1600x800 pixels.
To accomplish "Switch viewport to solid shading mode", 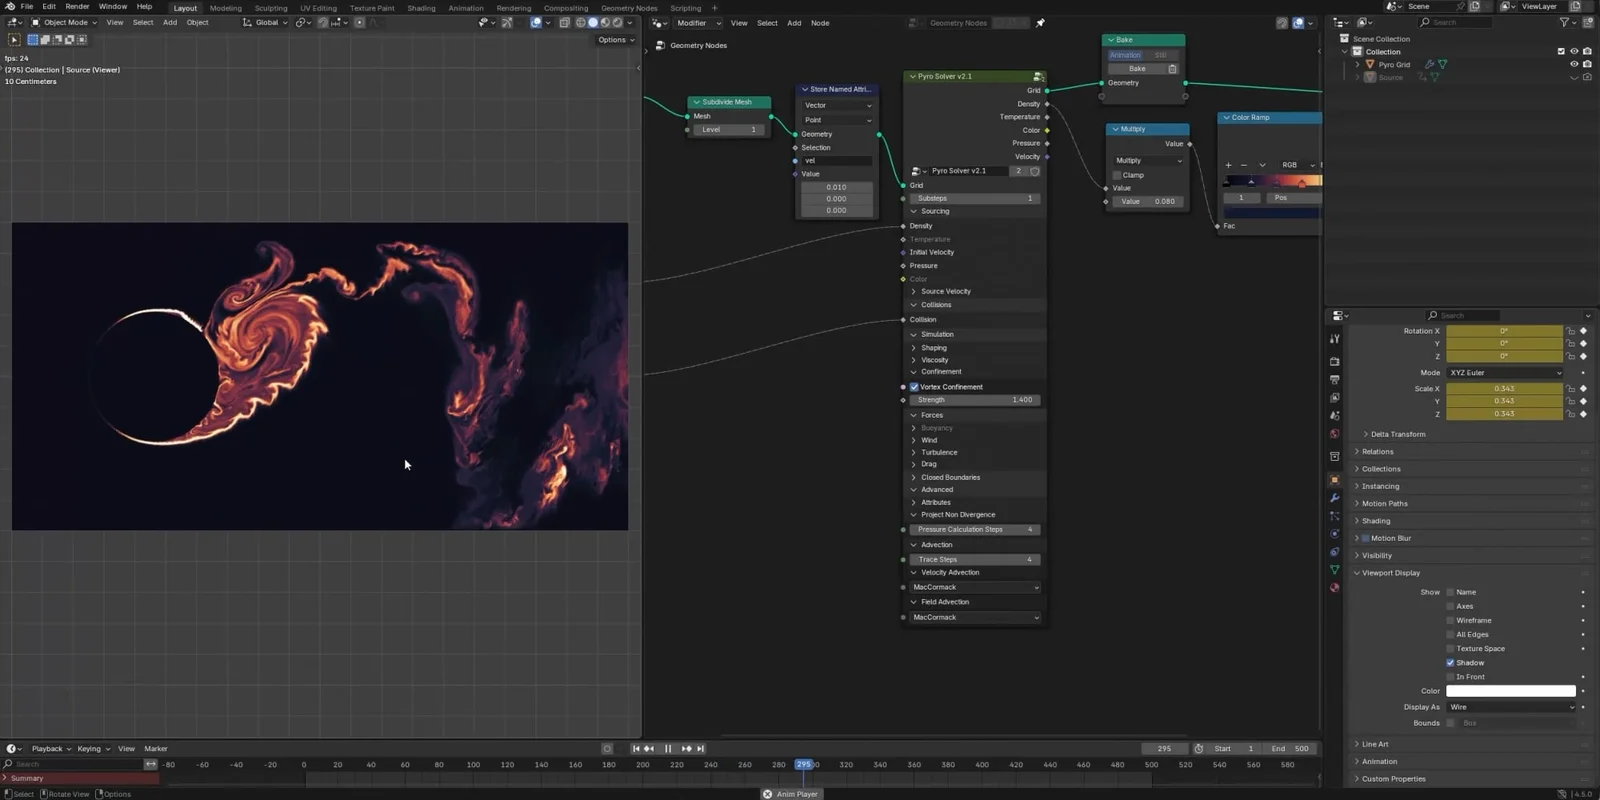I will pyautogui.click(x=593, y=22).
